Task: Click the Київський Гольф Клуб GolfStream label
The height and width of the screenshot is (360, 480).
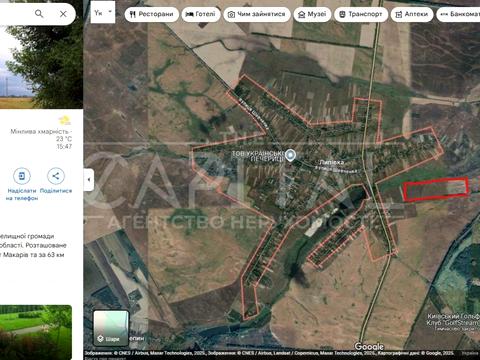Action: click(x=453, y=320)
